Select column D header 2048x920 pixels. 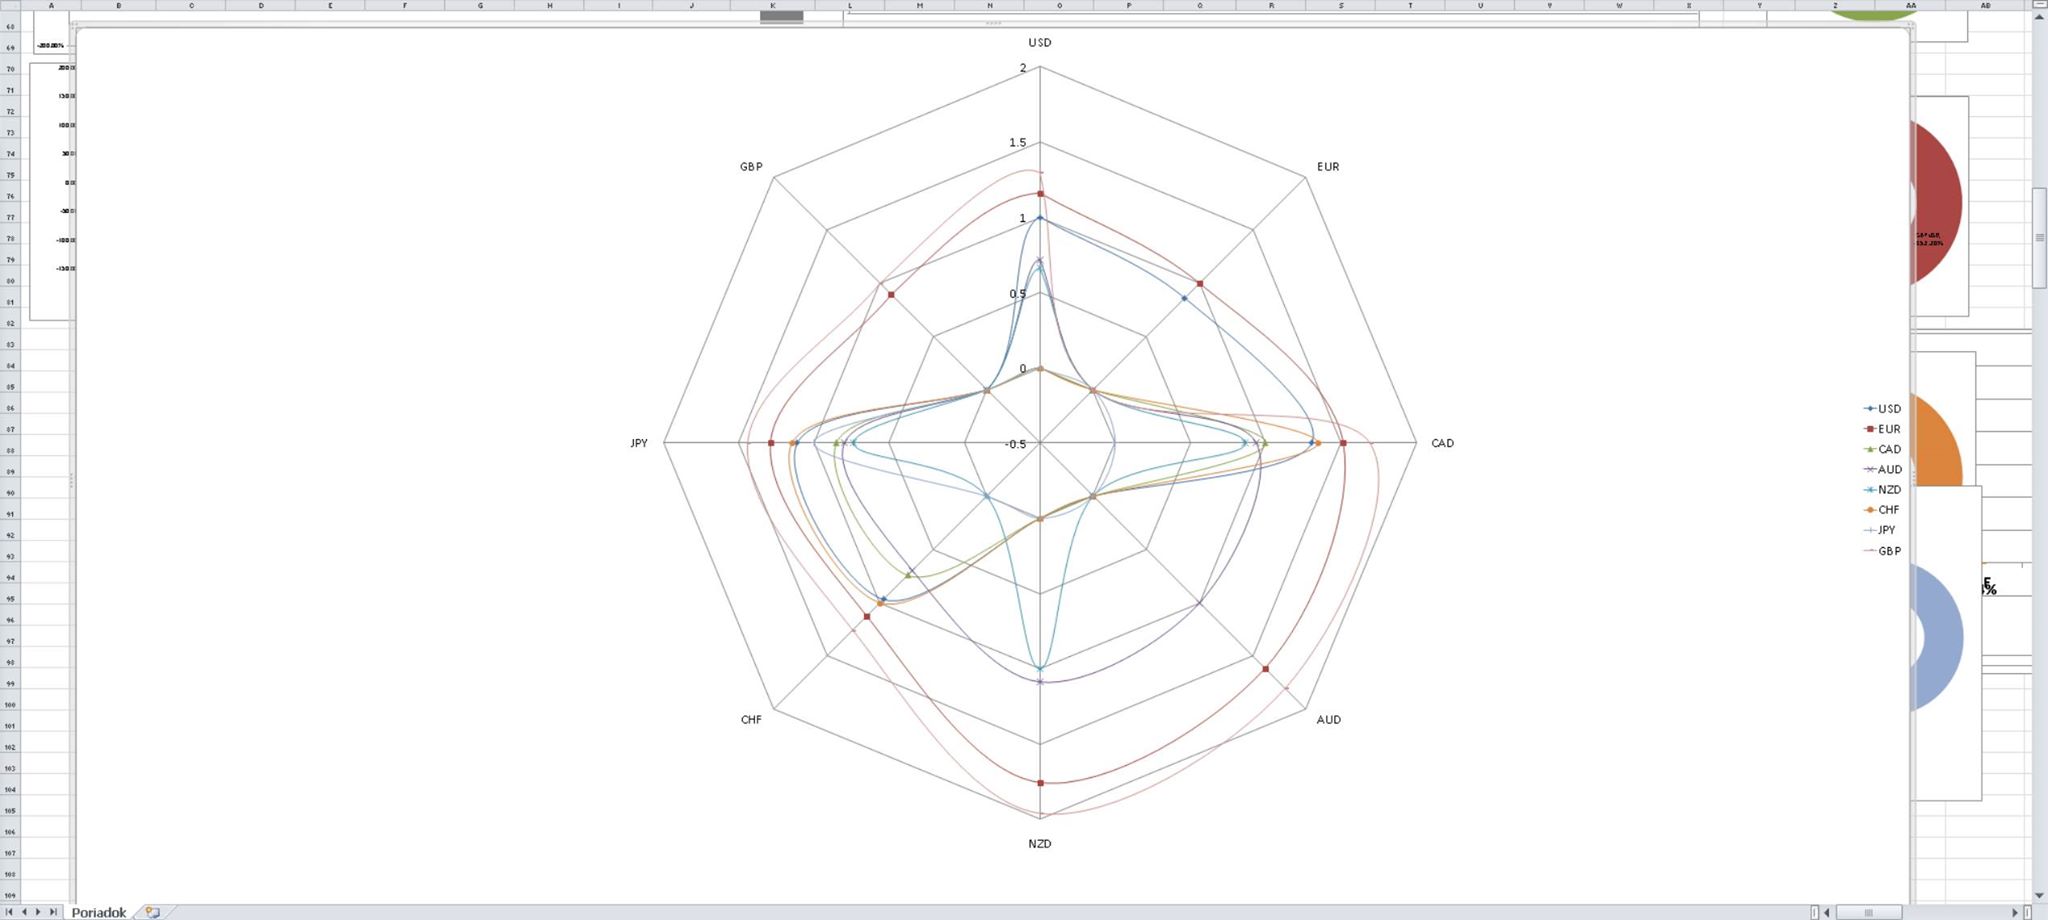tap(261, 5)
